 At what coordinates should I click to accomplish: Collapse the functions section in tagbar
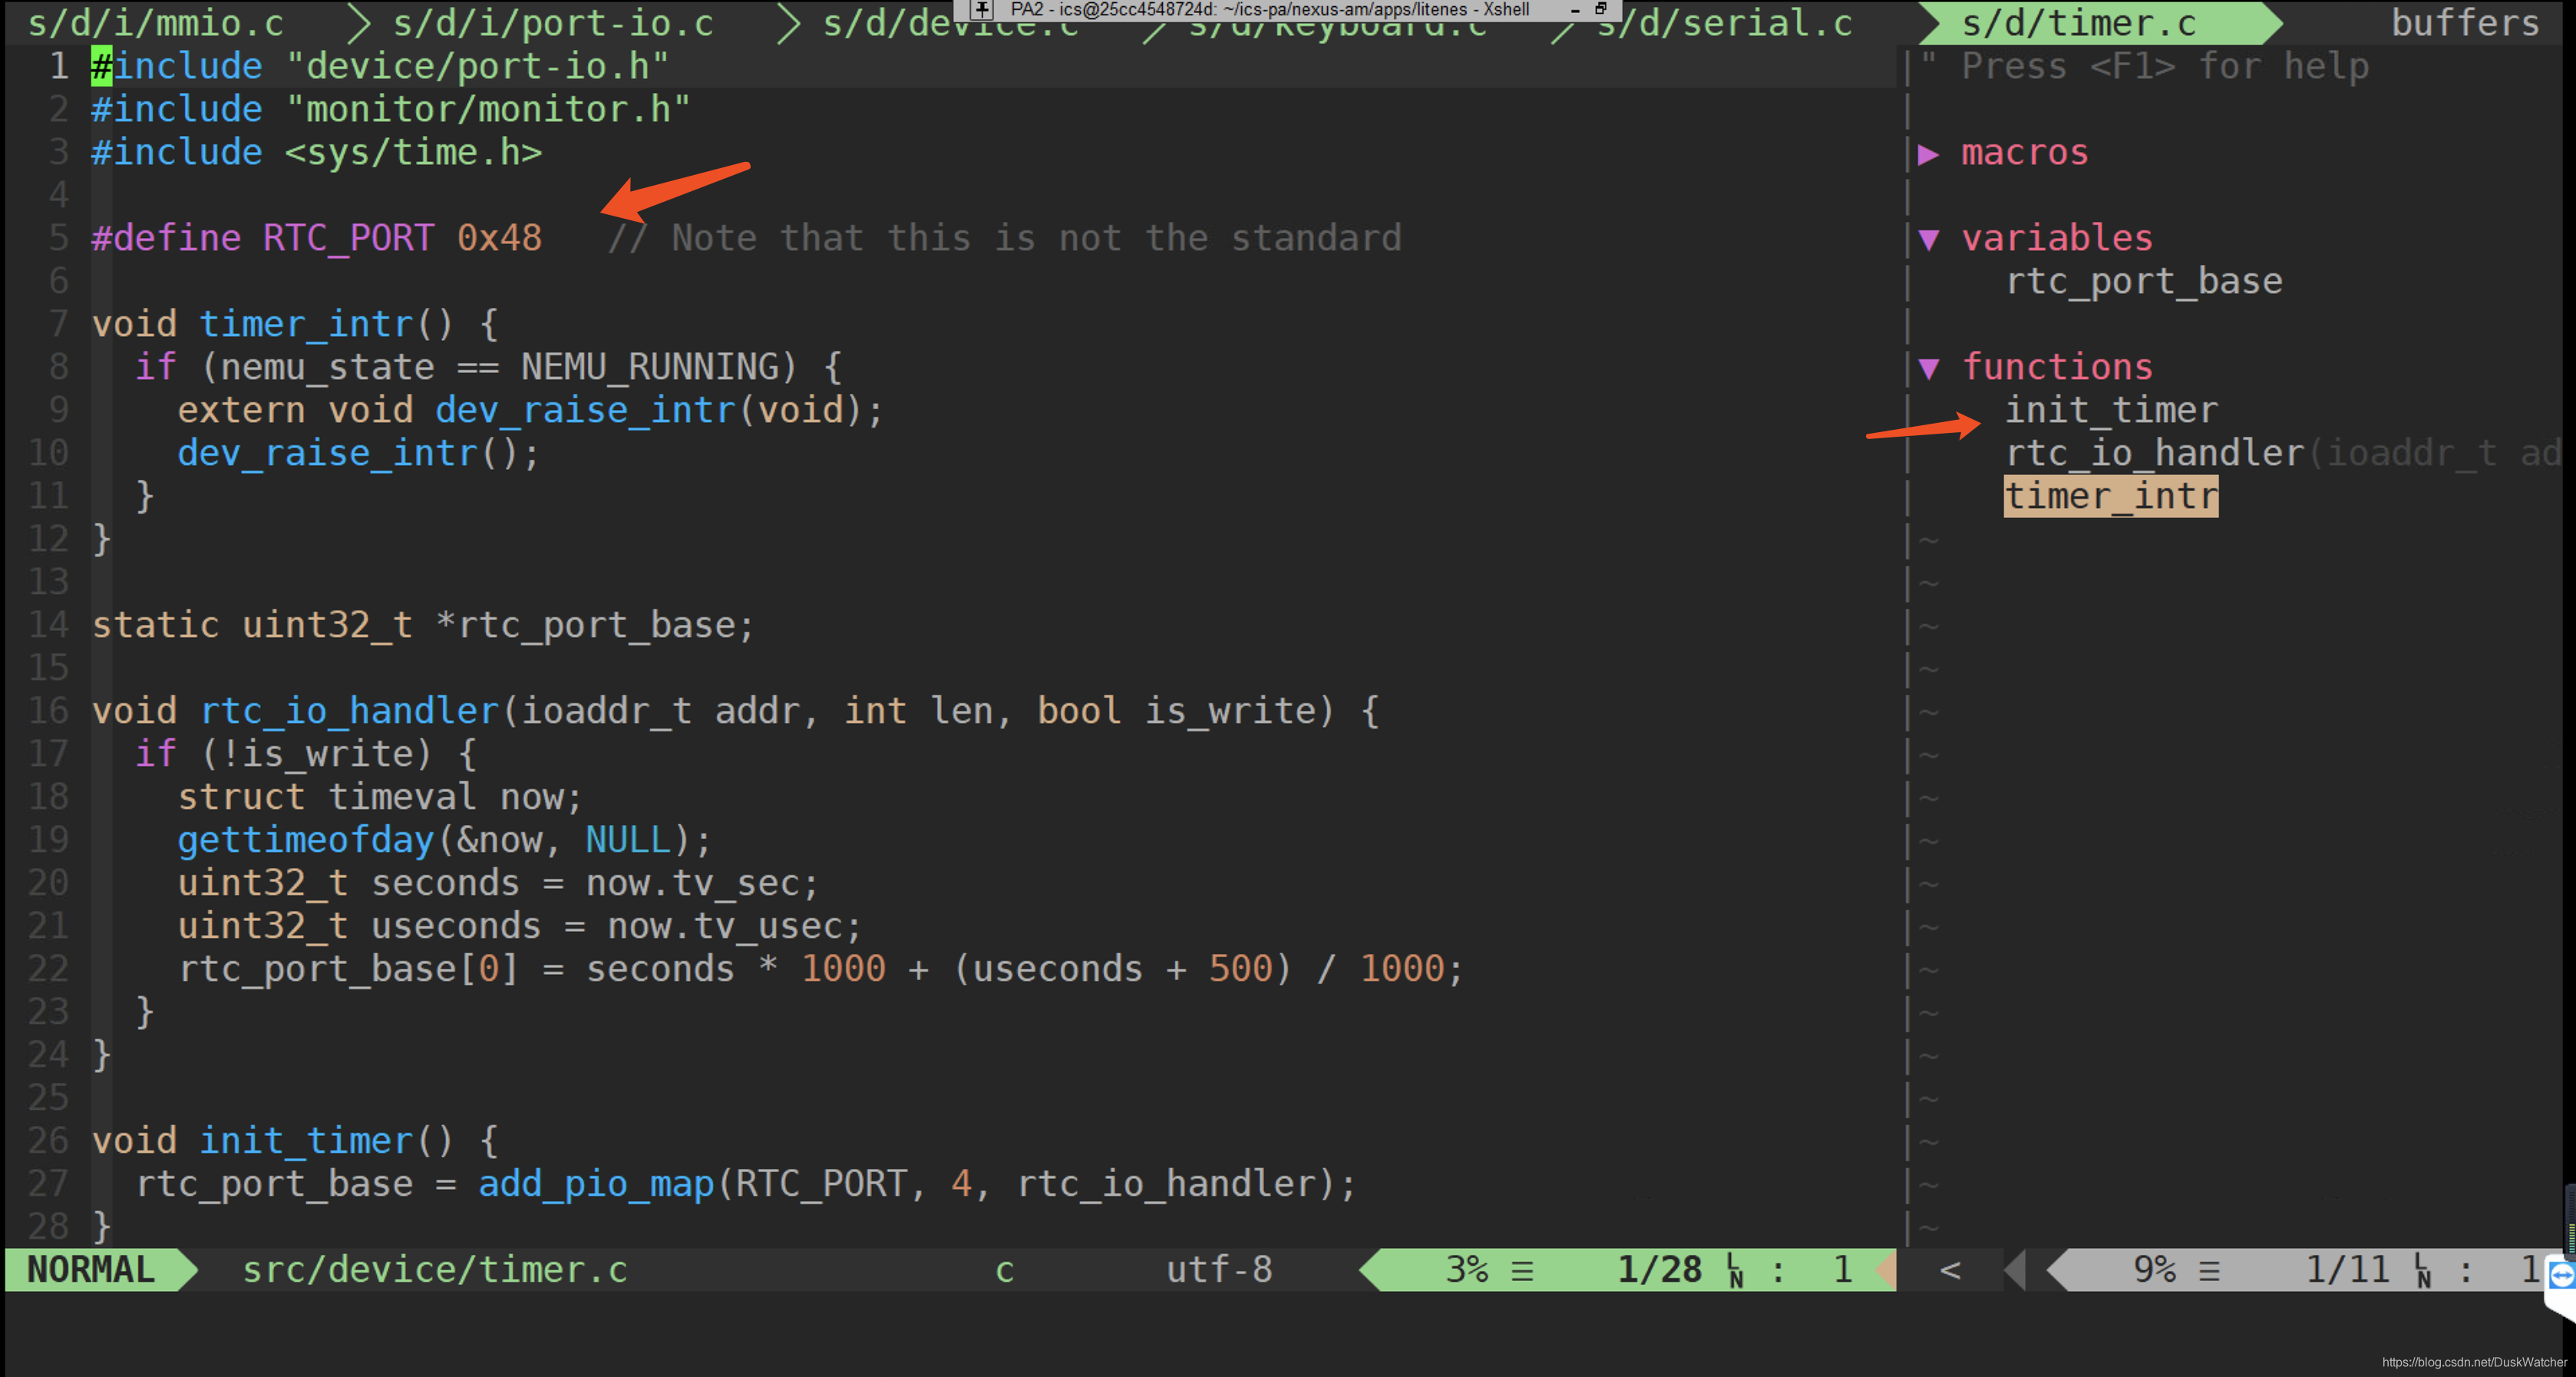pos(1929,369)
